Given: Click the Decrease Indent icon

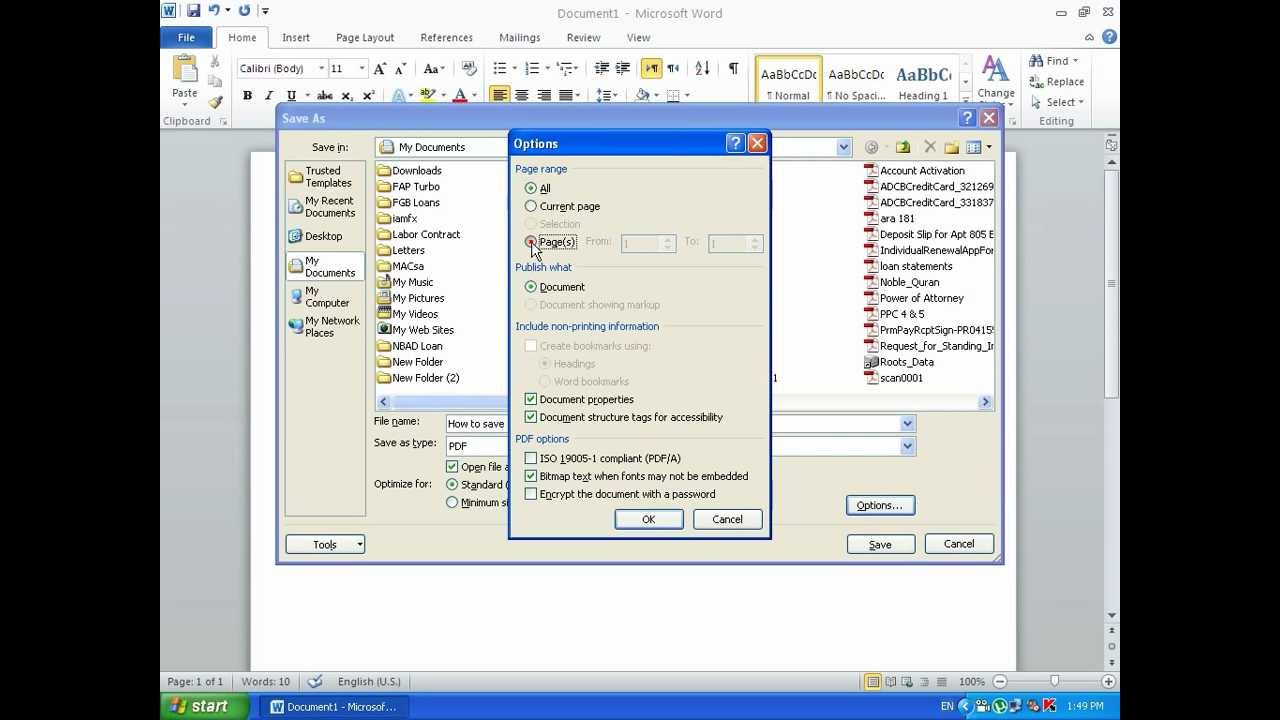Looking at the screenshot, I should tap(601, 69).
